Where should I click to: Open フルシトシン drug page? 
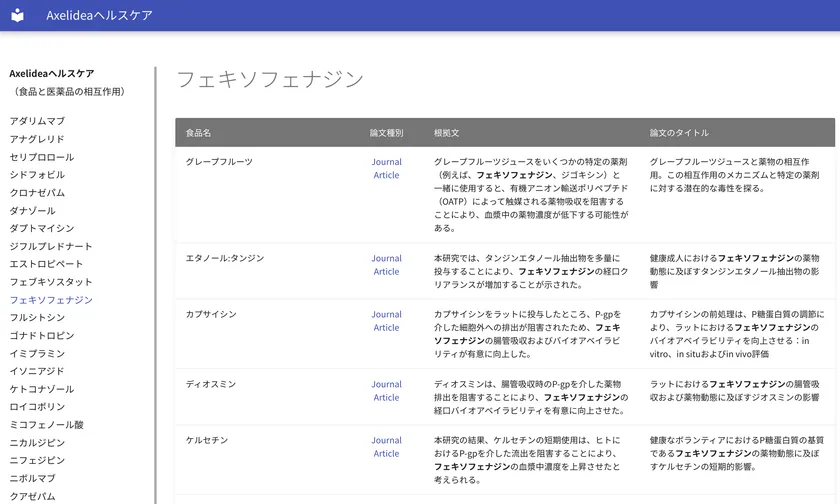[x=37, y=318]
